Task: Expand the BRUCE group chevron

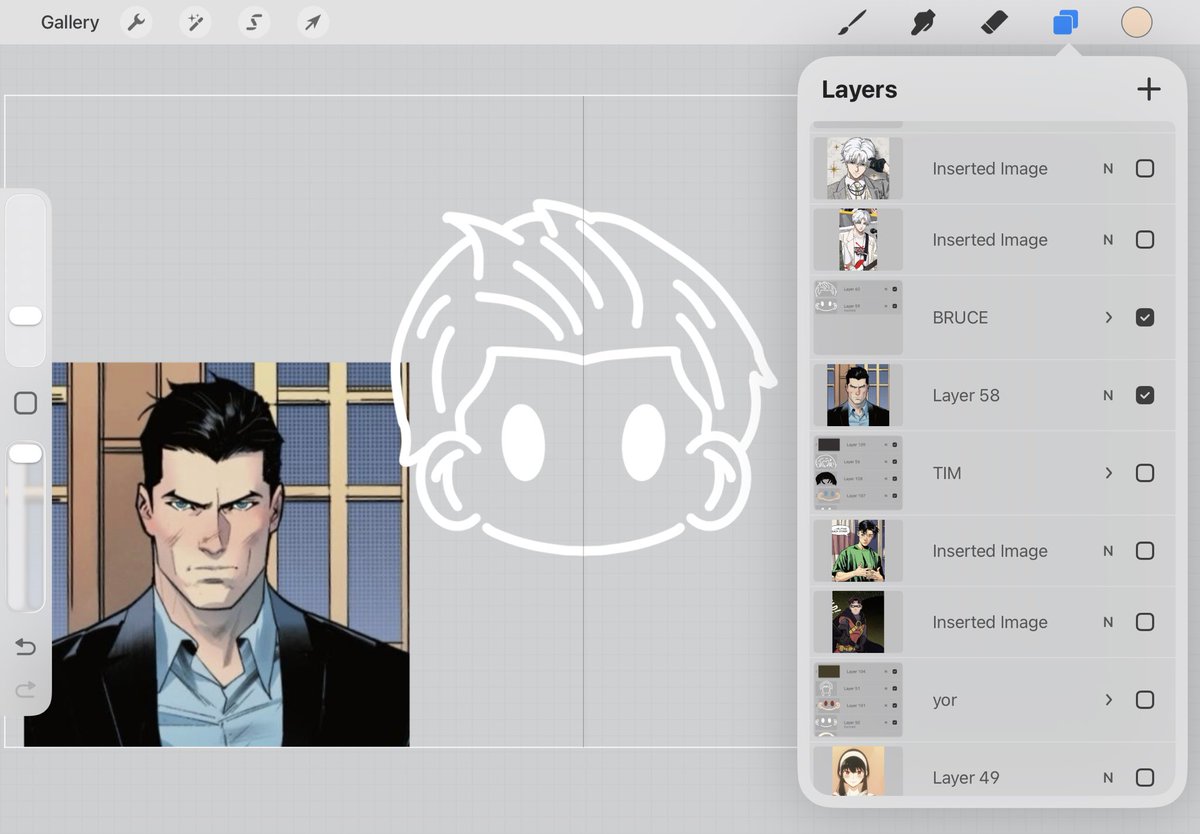Action: 1108,317
